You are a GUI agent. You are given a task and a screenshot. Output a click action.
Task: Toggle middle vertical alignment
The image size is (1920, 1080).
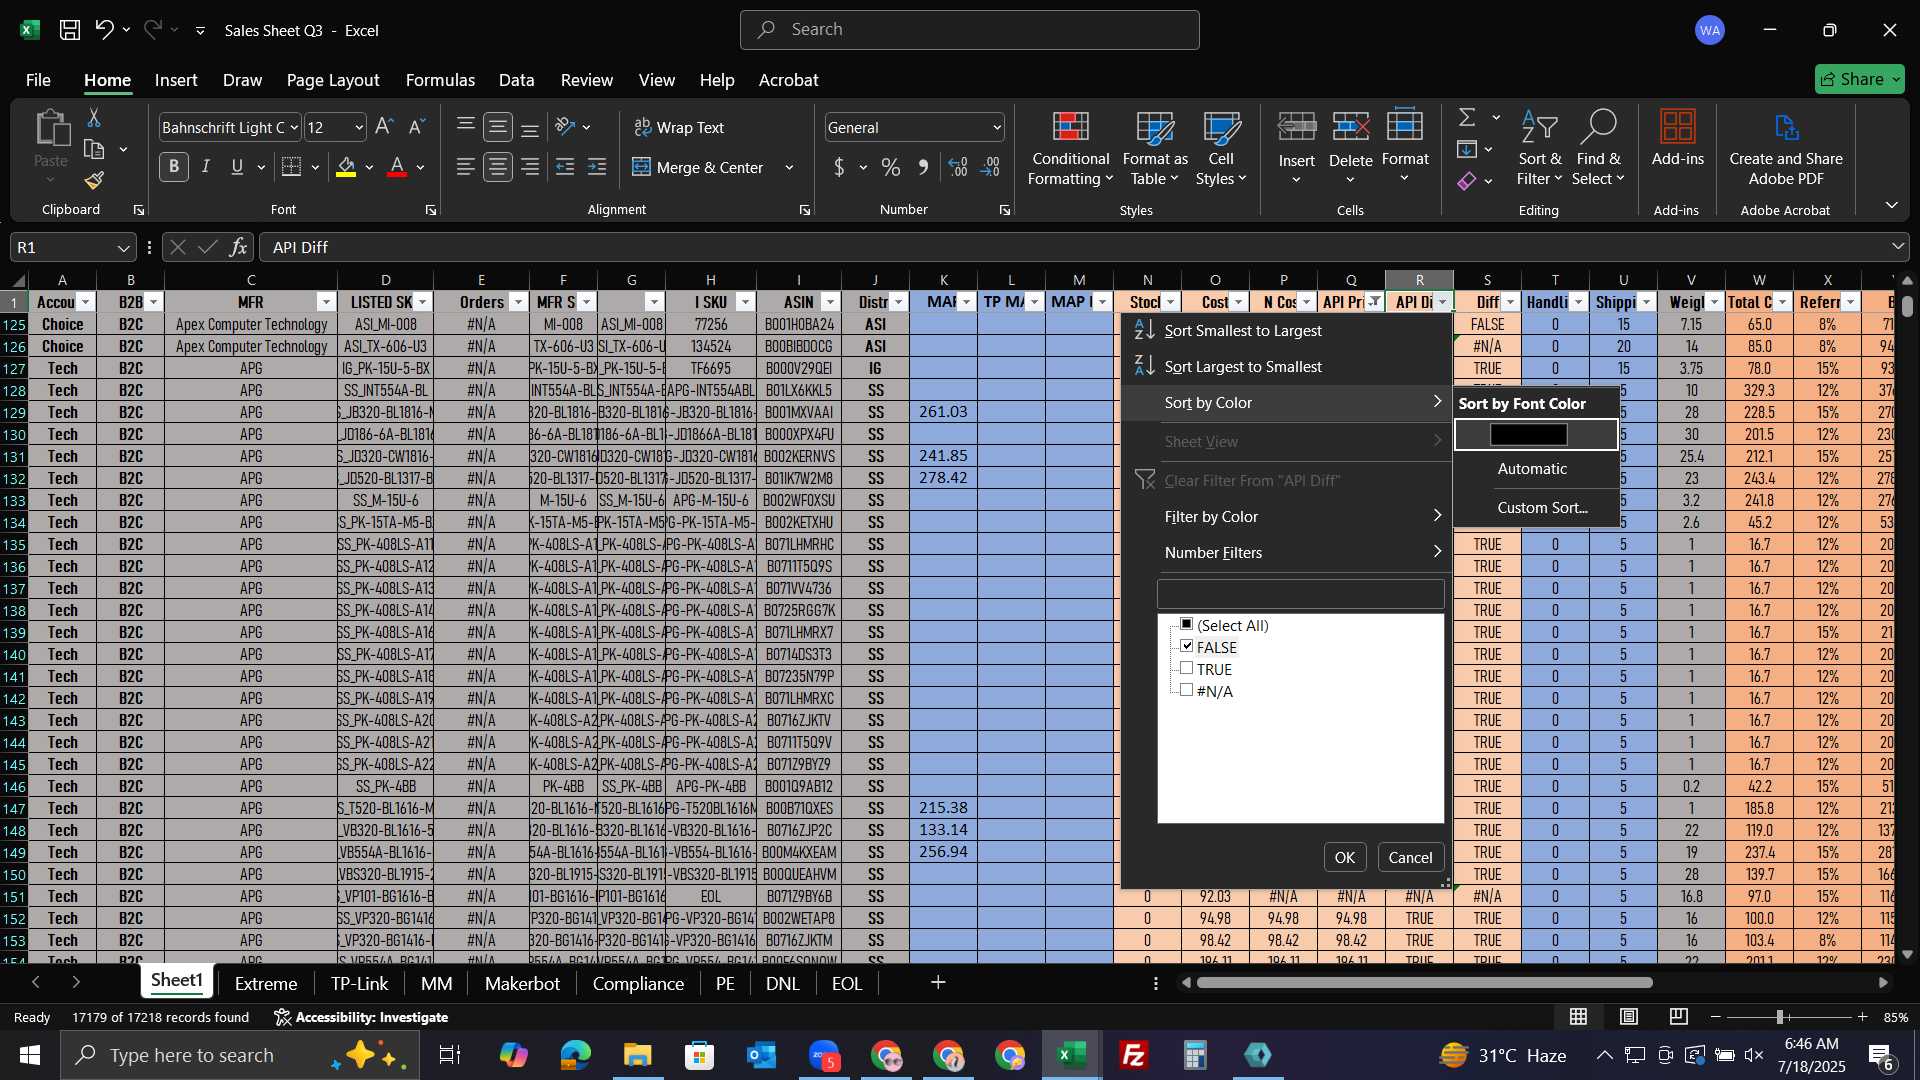point(498,127)
